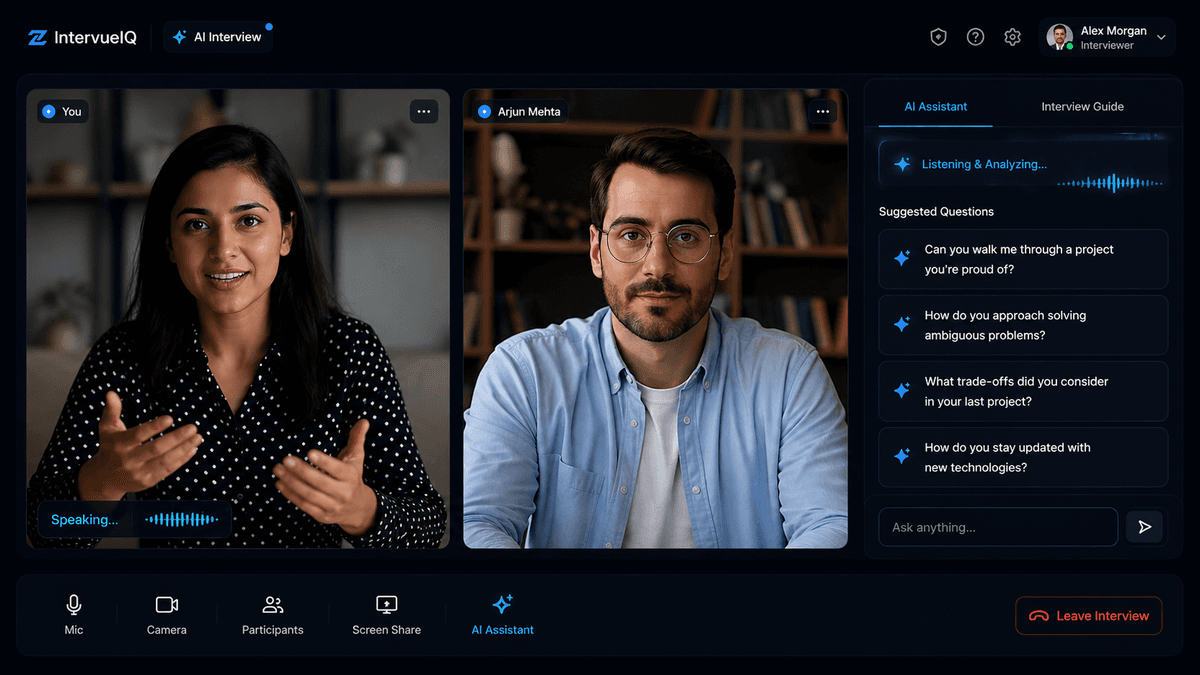Image resolution: width=1200 pixels, height=675 pixels.
Task: Click the IntervueIQ logo icon
Action: tap(37, 37)
